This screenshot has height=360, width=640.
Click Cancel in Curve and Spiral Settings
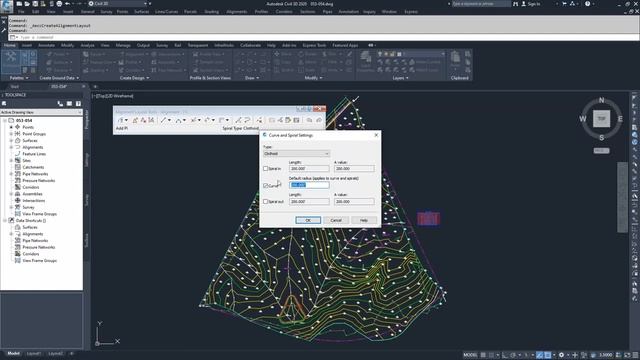coord(336,220)
